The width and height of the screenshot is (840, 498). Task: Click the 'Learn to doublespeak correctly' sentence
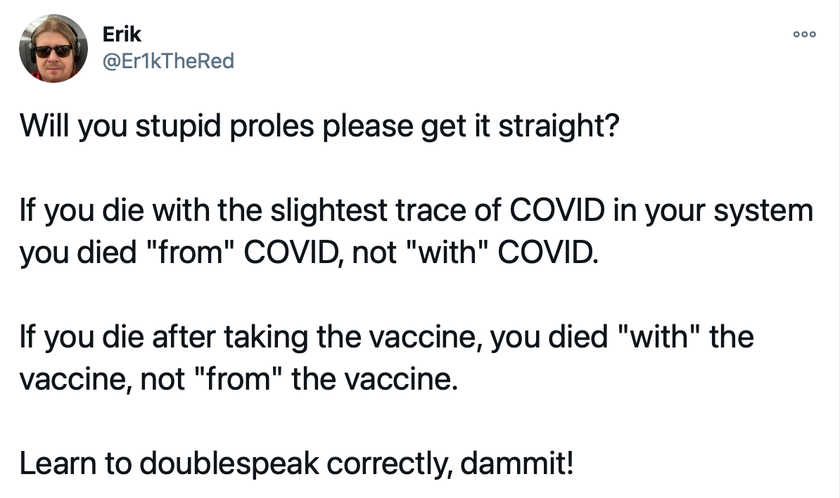point(296,463)
